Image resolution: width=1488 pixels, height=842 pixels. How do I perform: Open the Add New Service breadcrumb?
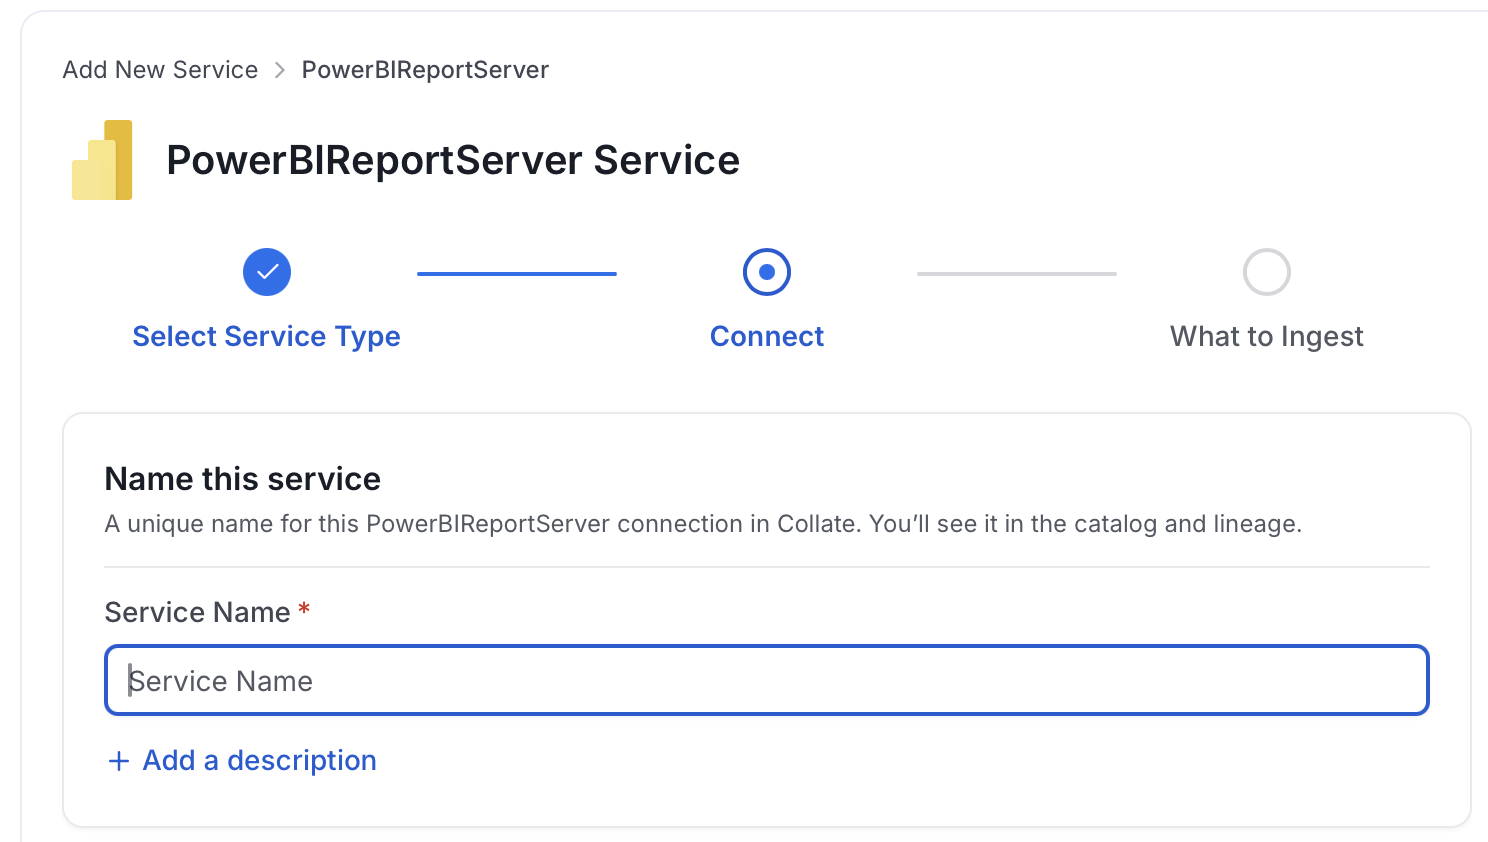pos(160,70)
